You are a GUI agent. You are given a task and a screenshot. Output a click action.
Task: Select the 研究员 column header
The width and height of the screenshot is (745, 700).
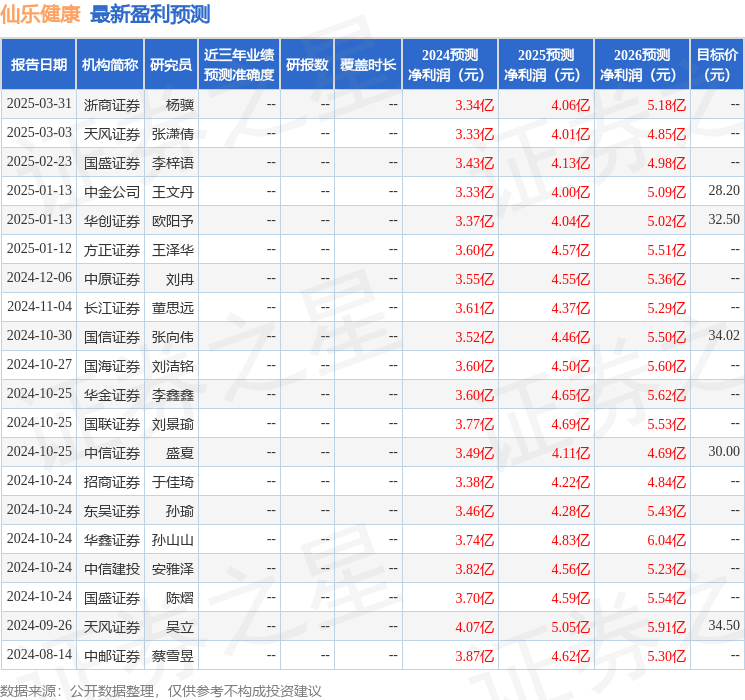point(171,65)
